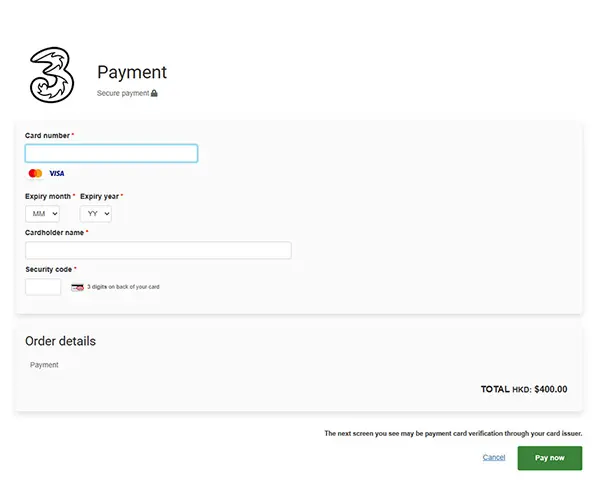The width and height of the screenshot is (600, 500).
Task: Click the Visa card logo
Action: pyautogui.click(x=57, y=173)
